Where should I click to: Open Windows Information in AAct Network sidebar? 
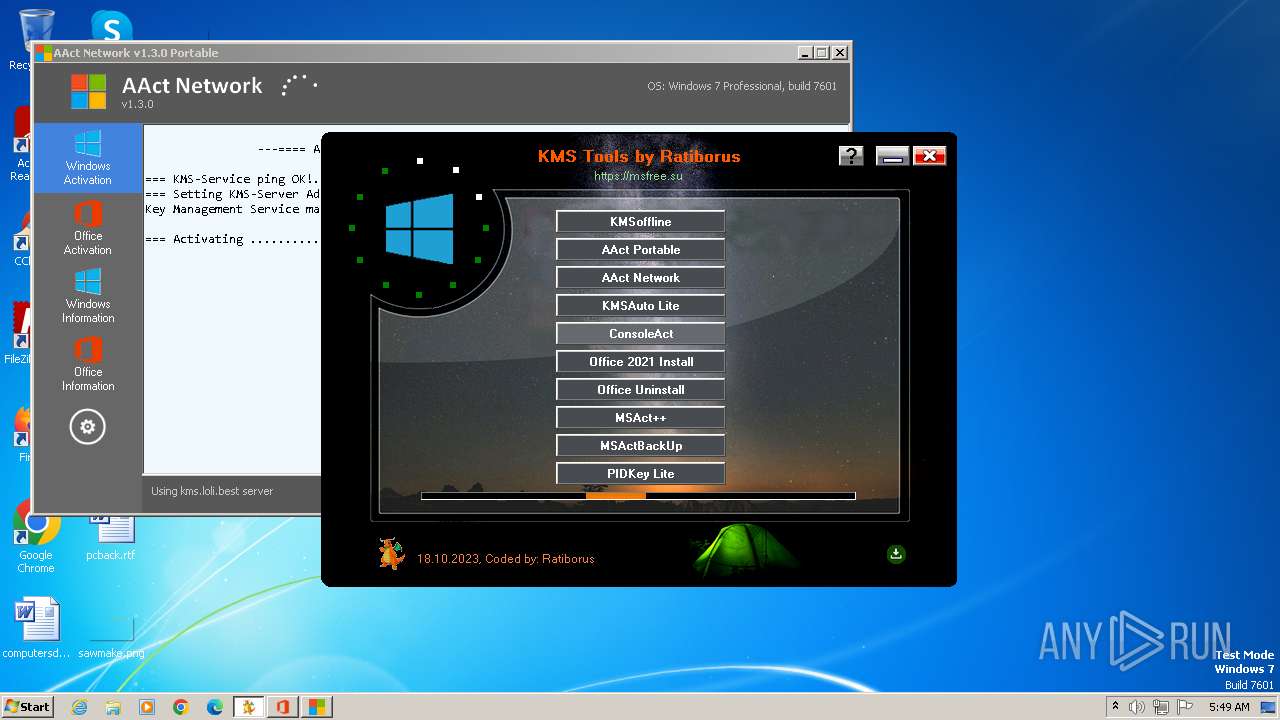(88, 295)
